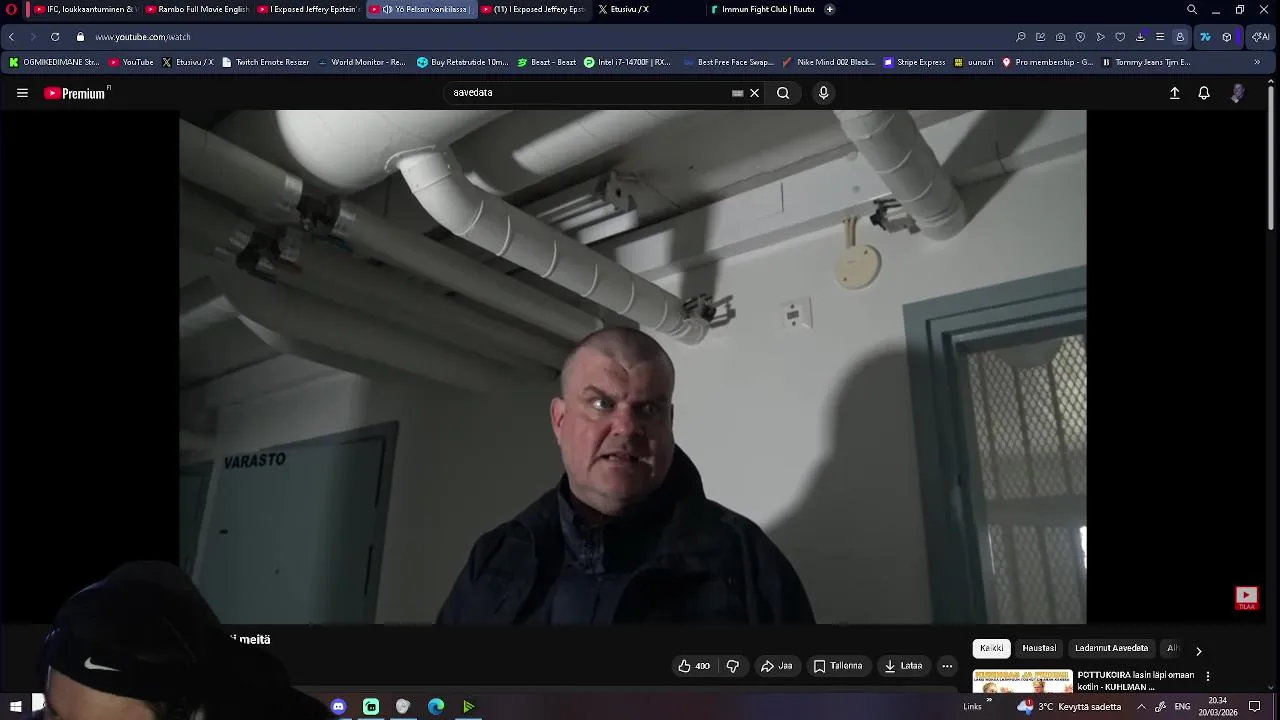Pause the video by clicking the player
Viewport: 1280px width, 720px height.
pos(632,366)
